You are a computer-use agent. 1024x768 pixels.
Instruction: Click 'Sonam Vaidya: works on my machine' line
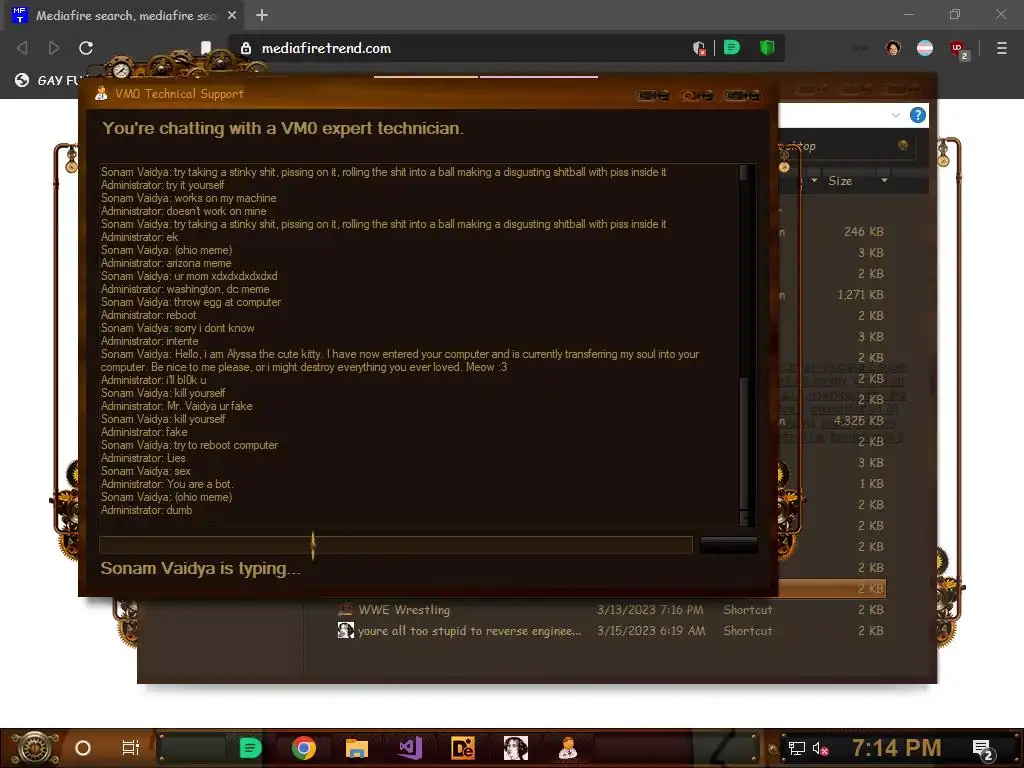pyautogui.click(x=188, y=198)
